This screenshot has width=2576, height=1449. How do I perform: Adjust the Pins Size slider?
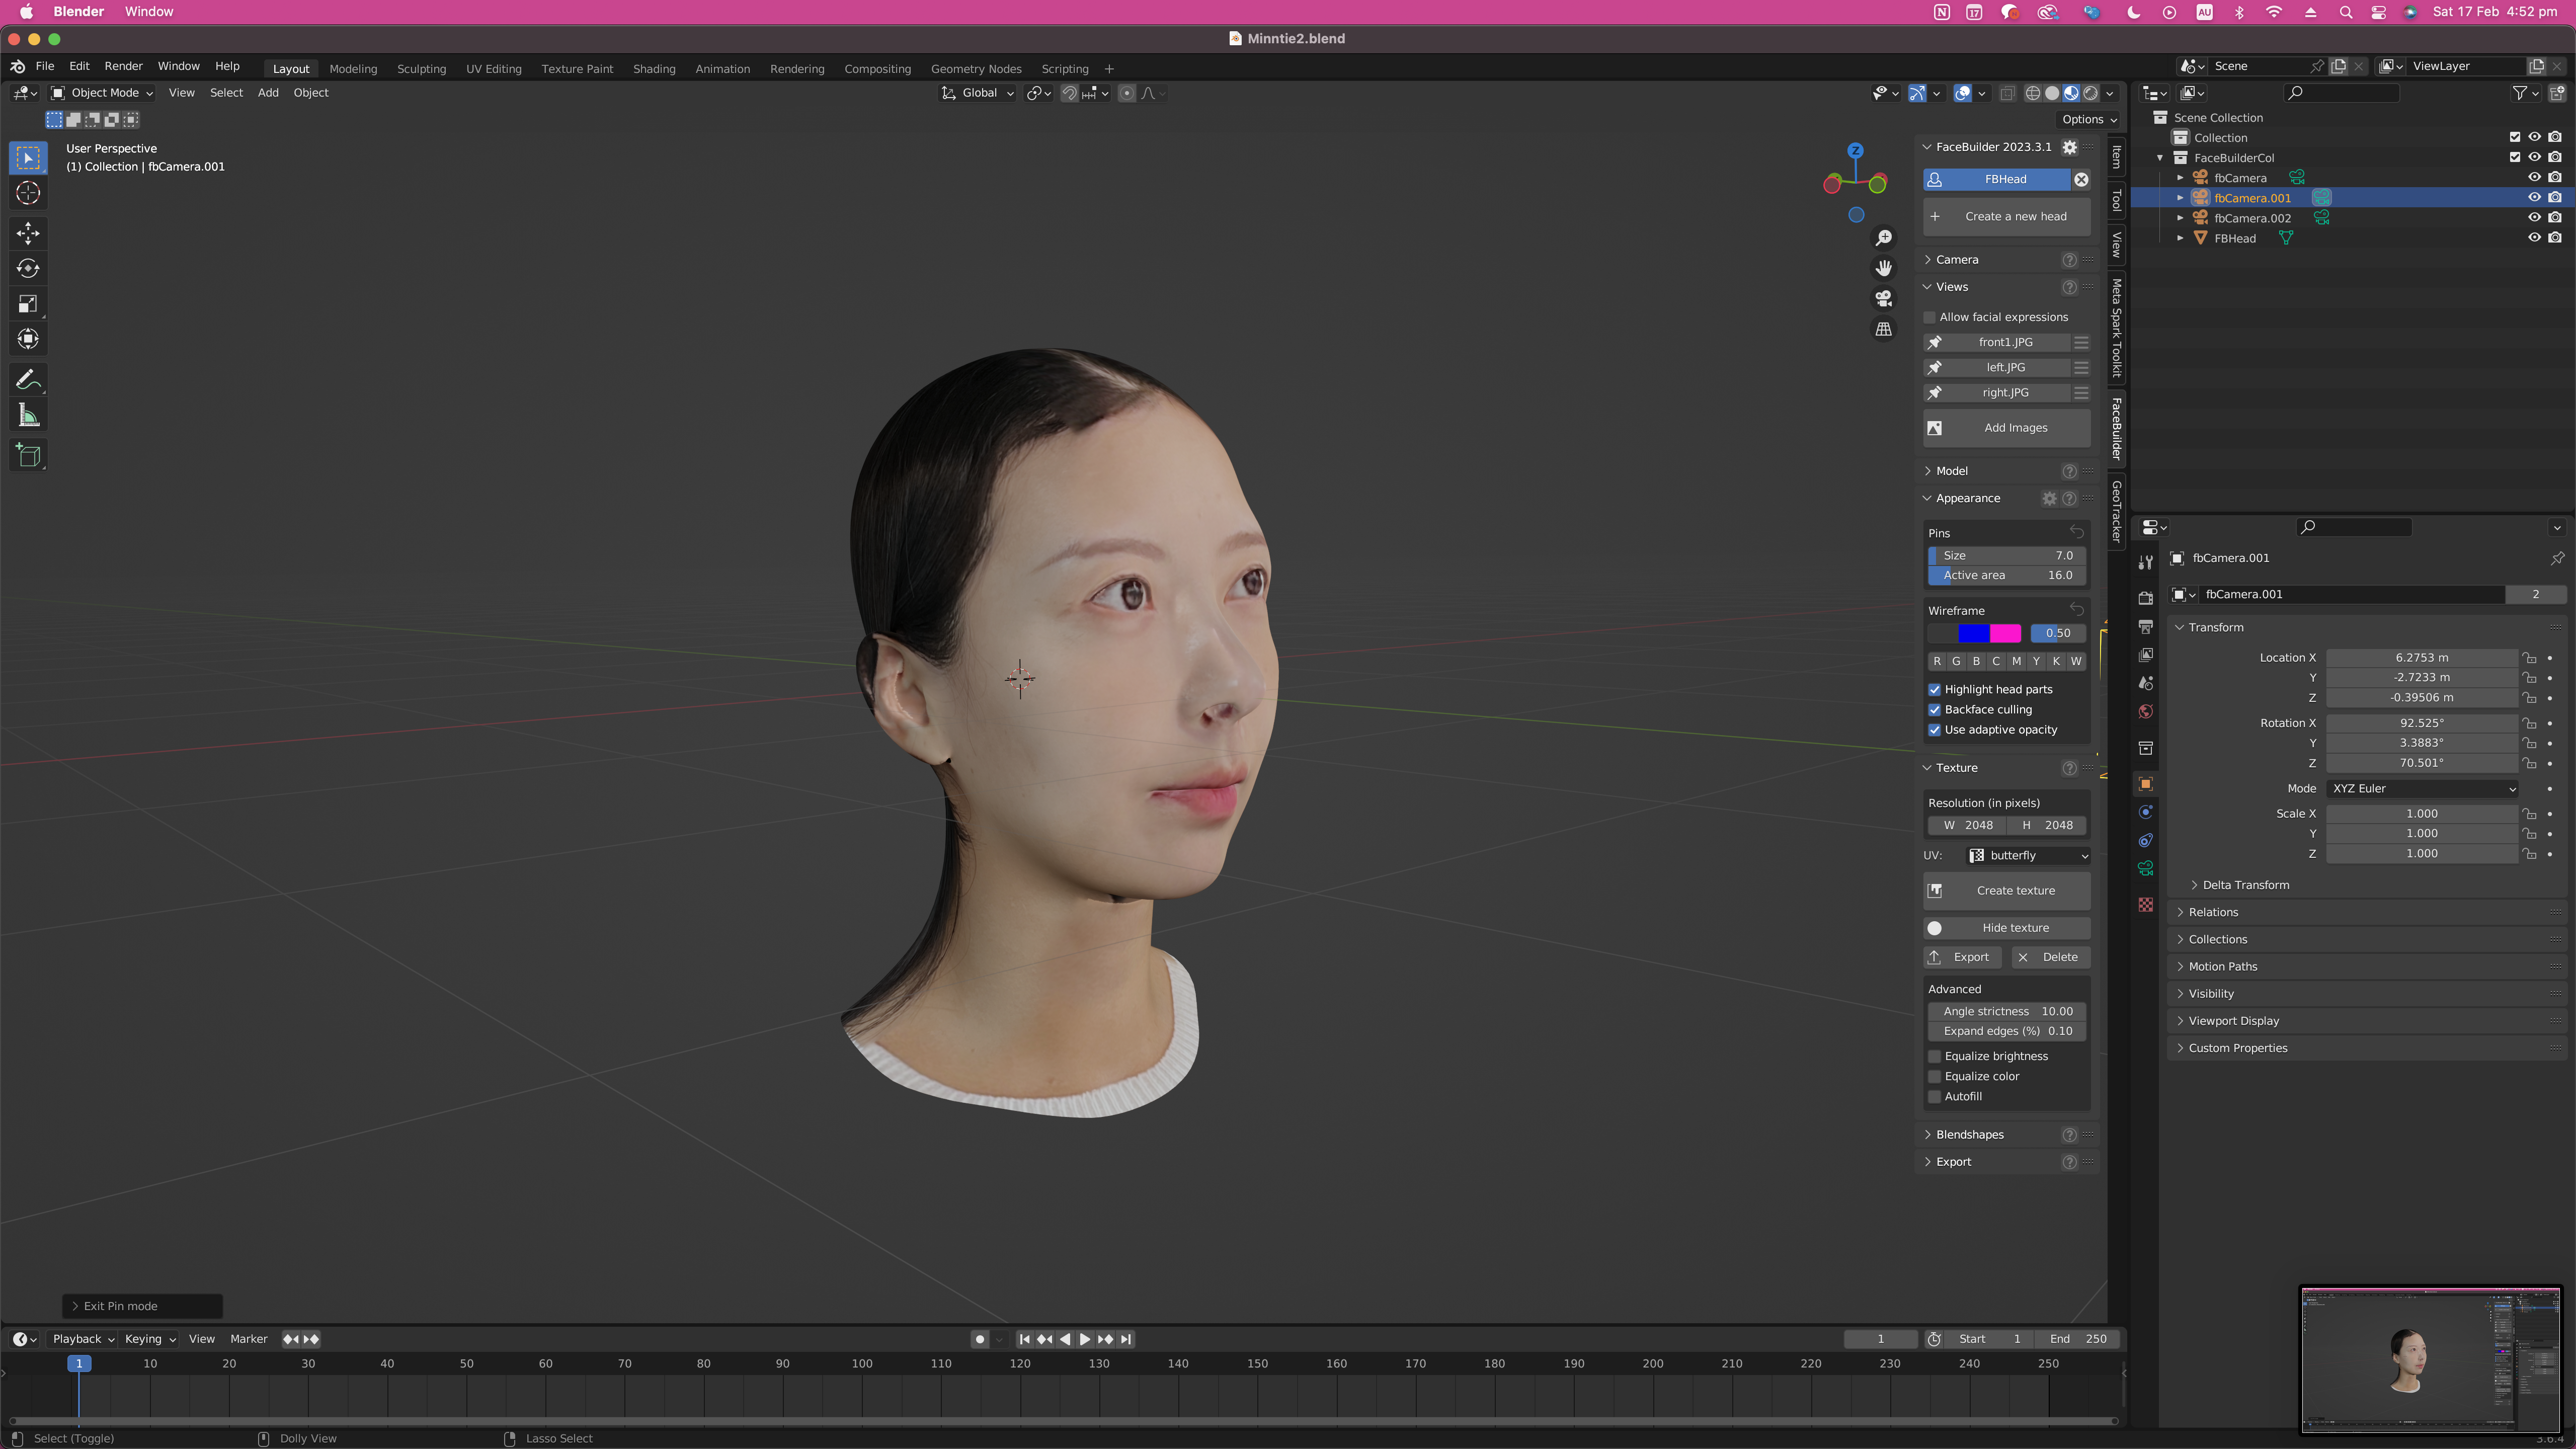coord(2007,556)
